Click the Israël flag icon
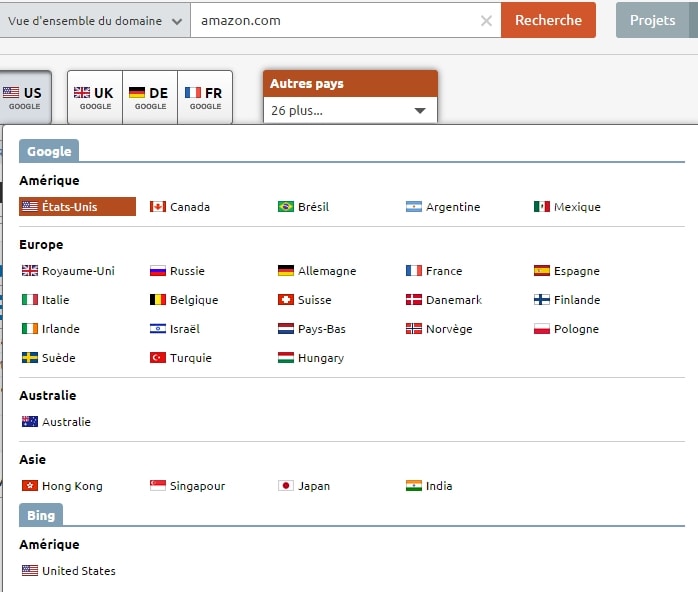The width and height of the screenshot is (698, 592). coord(158,328)
